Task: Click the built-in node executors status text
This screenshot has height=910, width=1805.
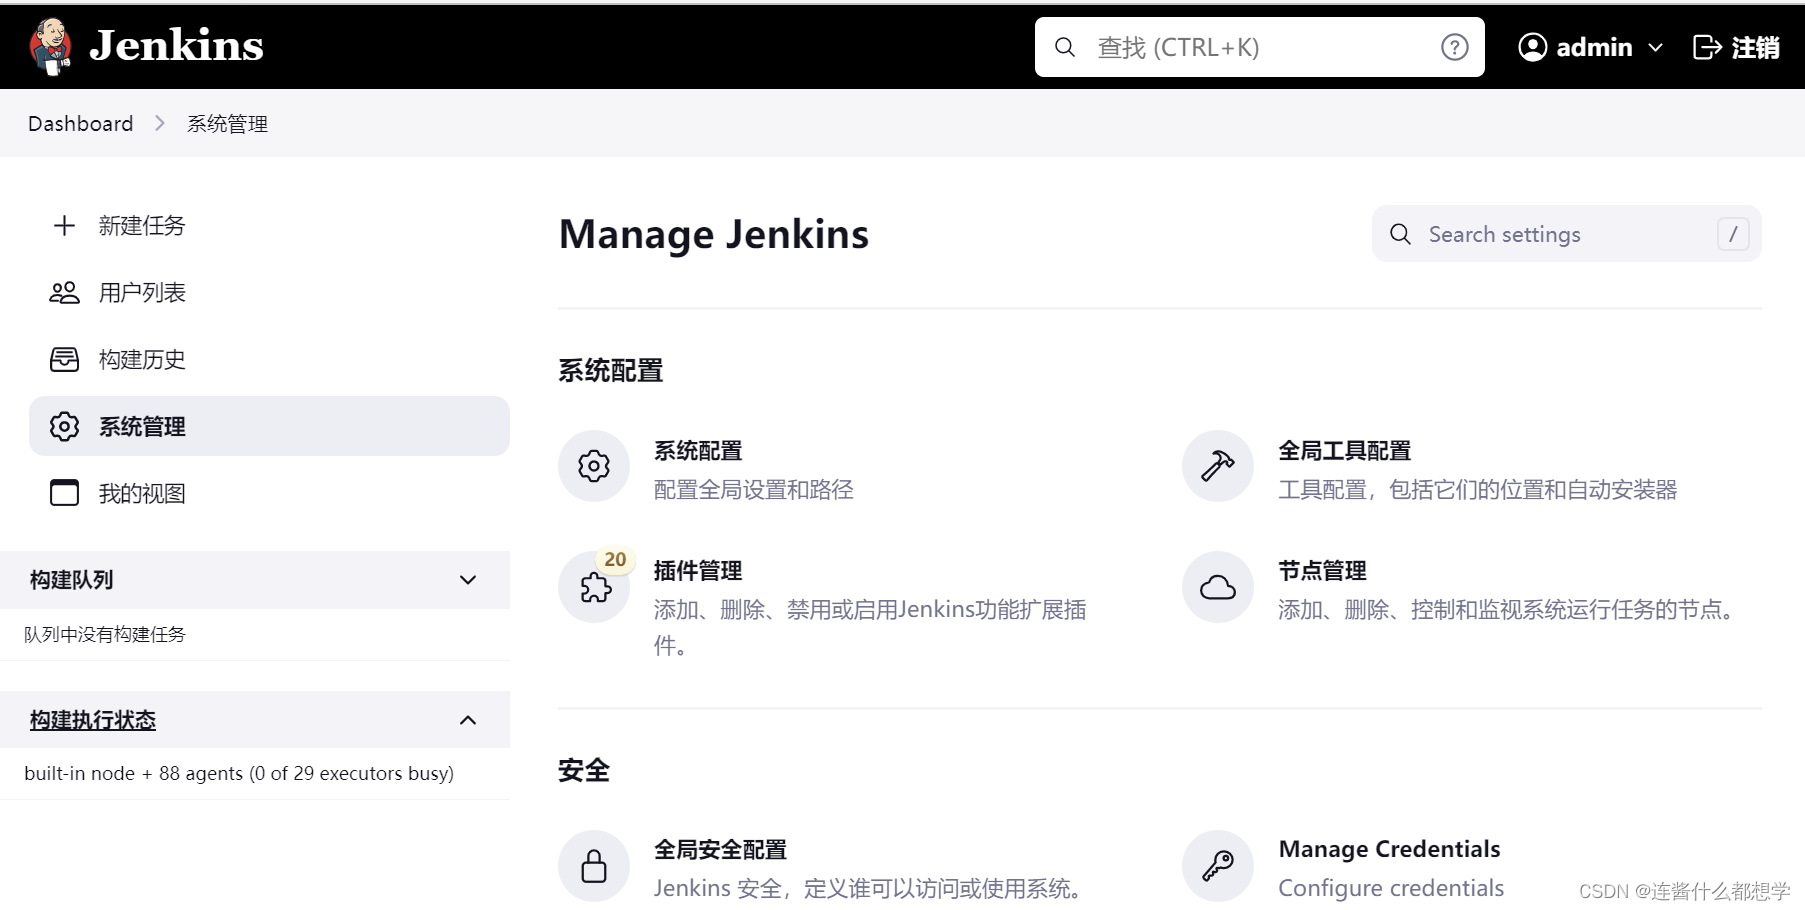Action: tap(239, 773)
